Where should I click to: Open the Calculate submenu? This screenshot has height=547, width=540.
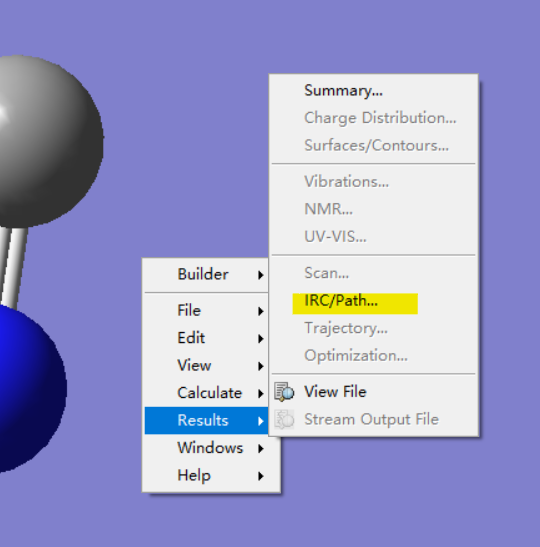(207, 393)
